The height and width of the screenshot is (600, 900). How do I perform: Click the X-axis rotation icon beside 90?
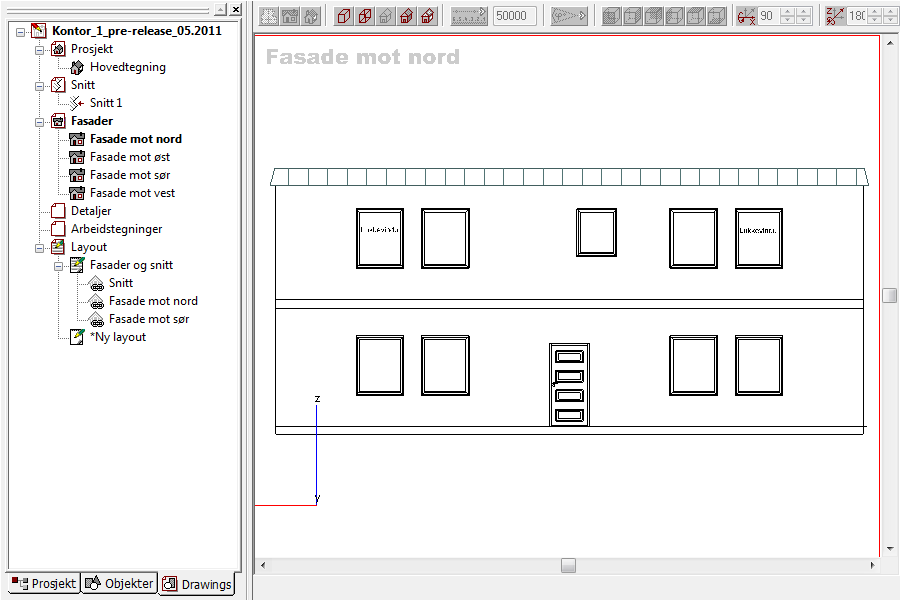point(746,16)
